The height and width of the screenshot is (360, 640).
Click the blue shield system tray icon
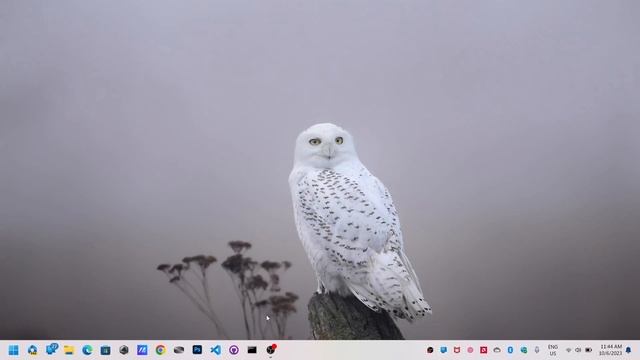(x=443, y=350)
